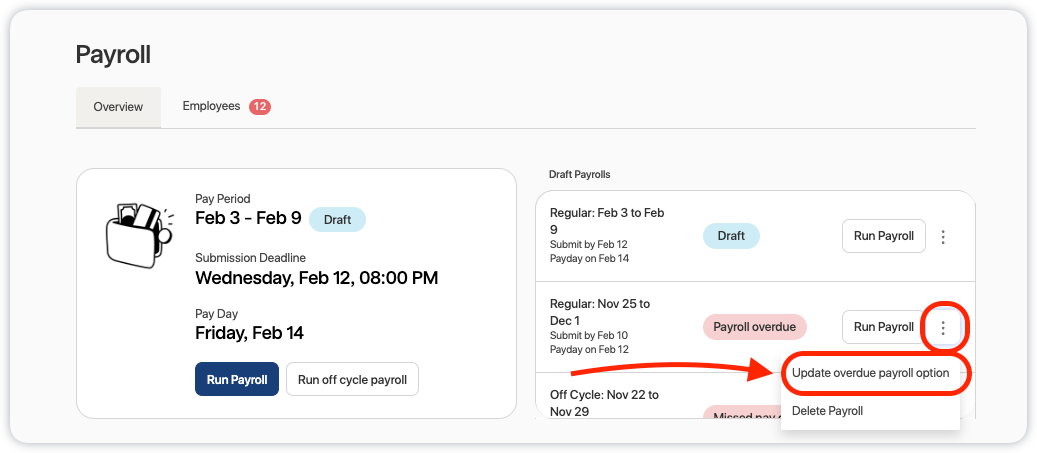This screenshot has width=1037, height=453.
Task: Open the Employees tab
Action: (x=211, y=106)
